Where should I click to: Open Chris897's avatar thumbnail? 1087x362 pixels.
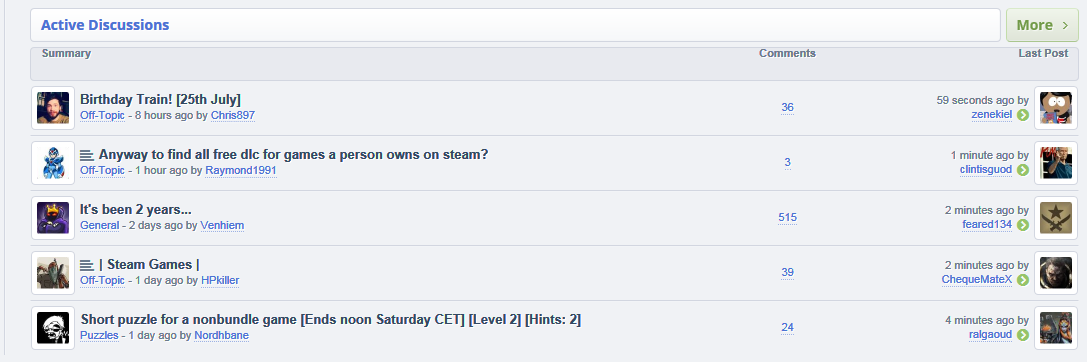pyautogui.click(x=53, y=108)
